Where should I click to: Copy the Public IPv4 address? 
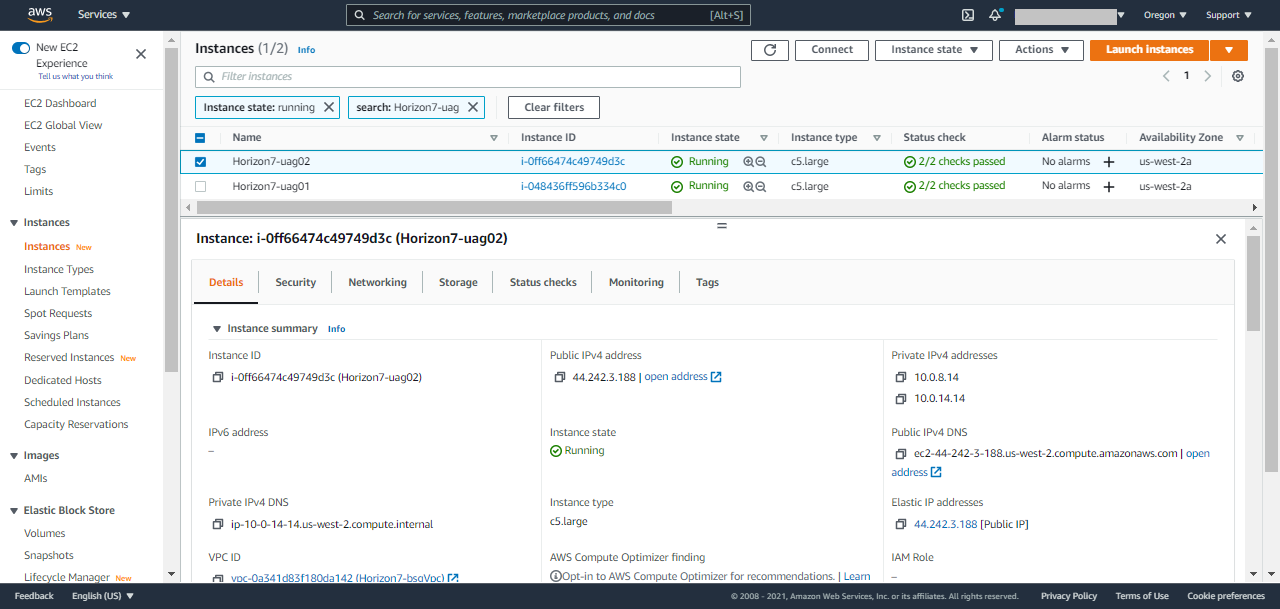click(560, 376)
